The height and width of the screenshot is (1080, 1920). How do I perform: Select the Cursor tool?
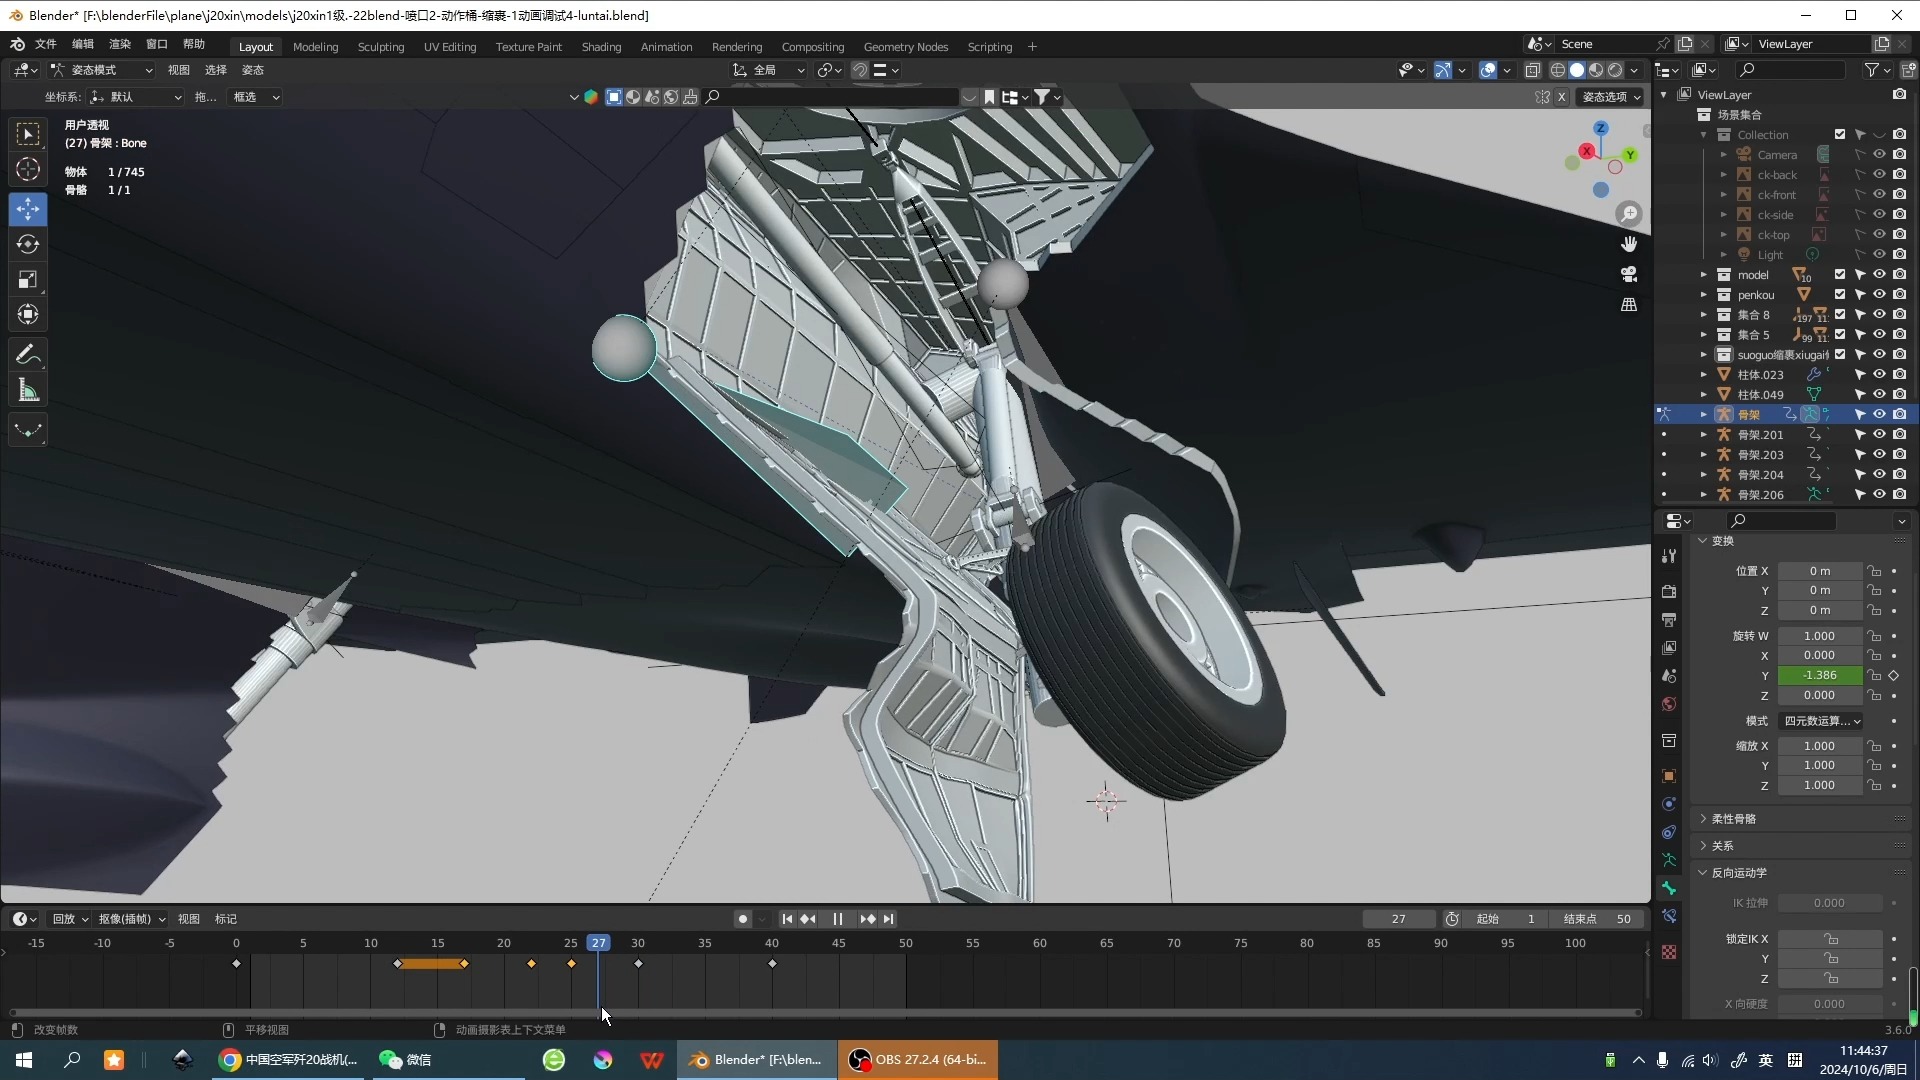(x=28, y=169)
